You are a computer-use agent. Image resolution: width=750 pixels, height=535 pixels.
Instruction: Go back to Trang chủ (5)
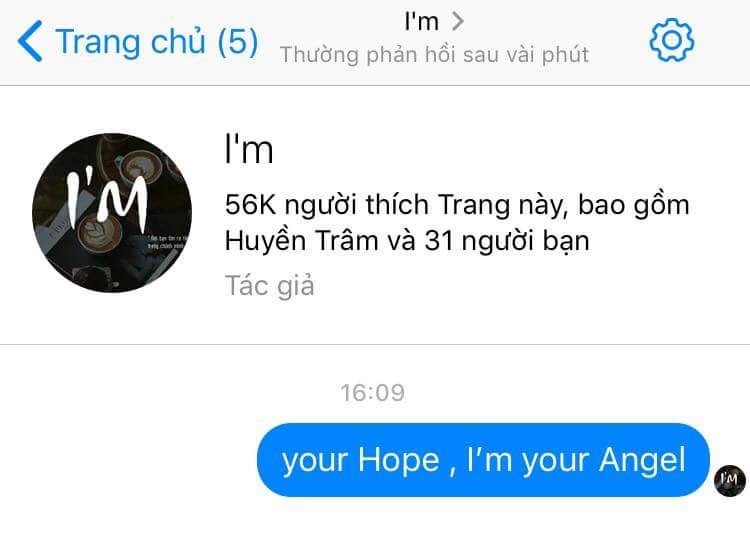click(138, 41)
